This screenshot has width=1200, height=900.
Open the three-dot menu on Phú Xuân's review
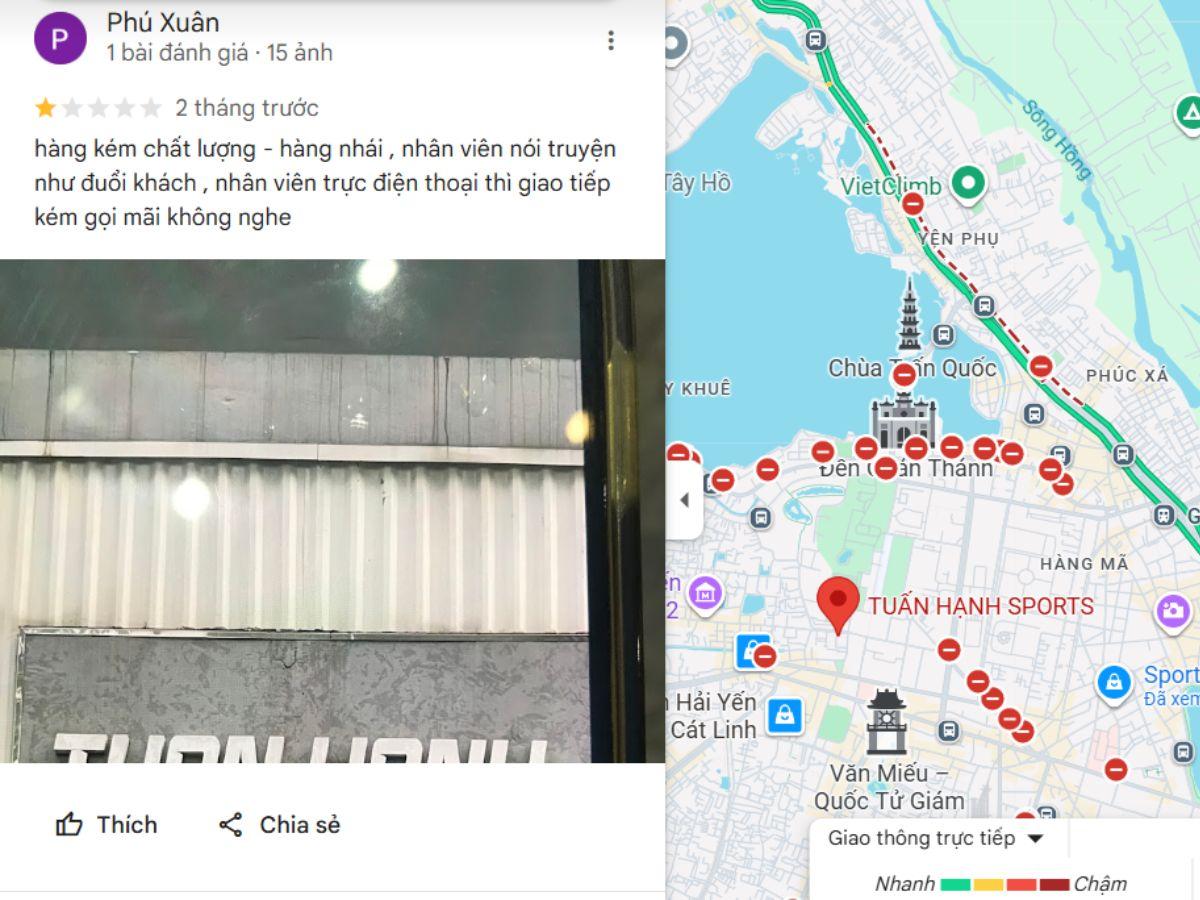tap(610, 40)
